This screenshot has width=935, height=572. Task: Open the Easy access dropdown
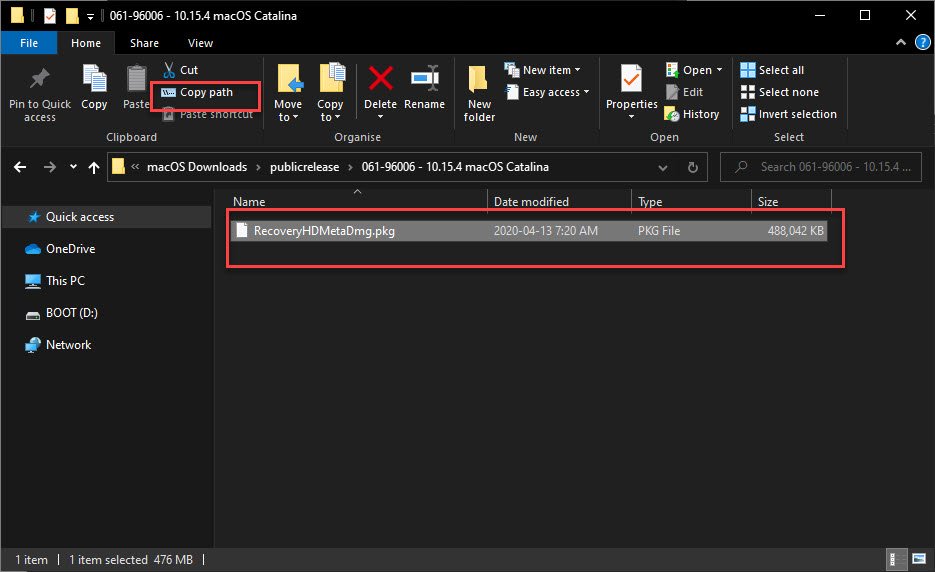547,92
